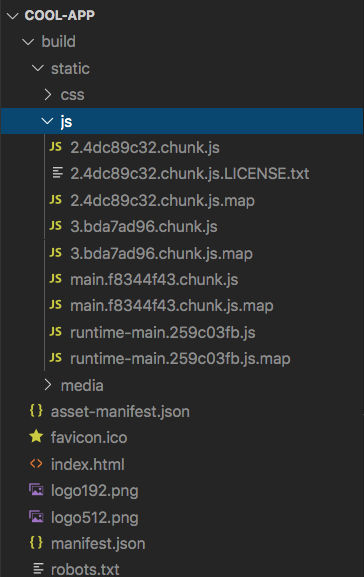
Task: Open main.f8344f43.chunk.js.map file
Action: (172, 306)
